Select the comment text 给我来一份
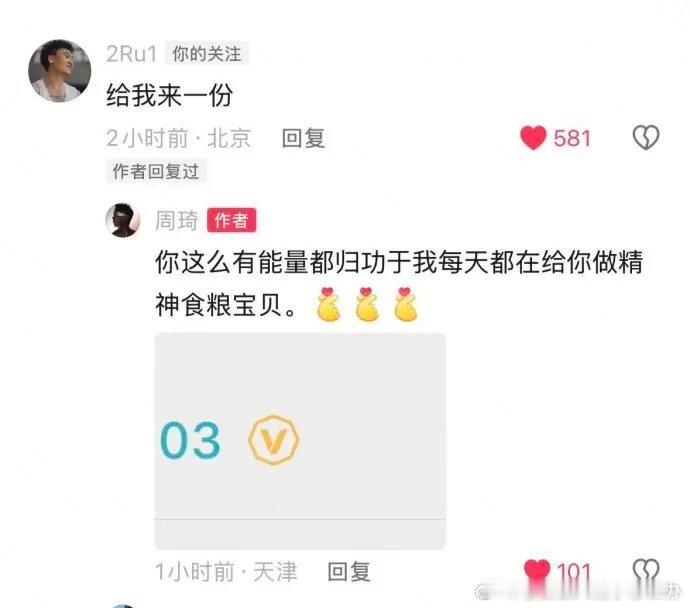690x608 pixels. (x=169, y=95)
